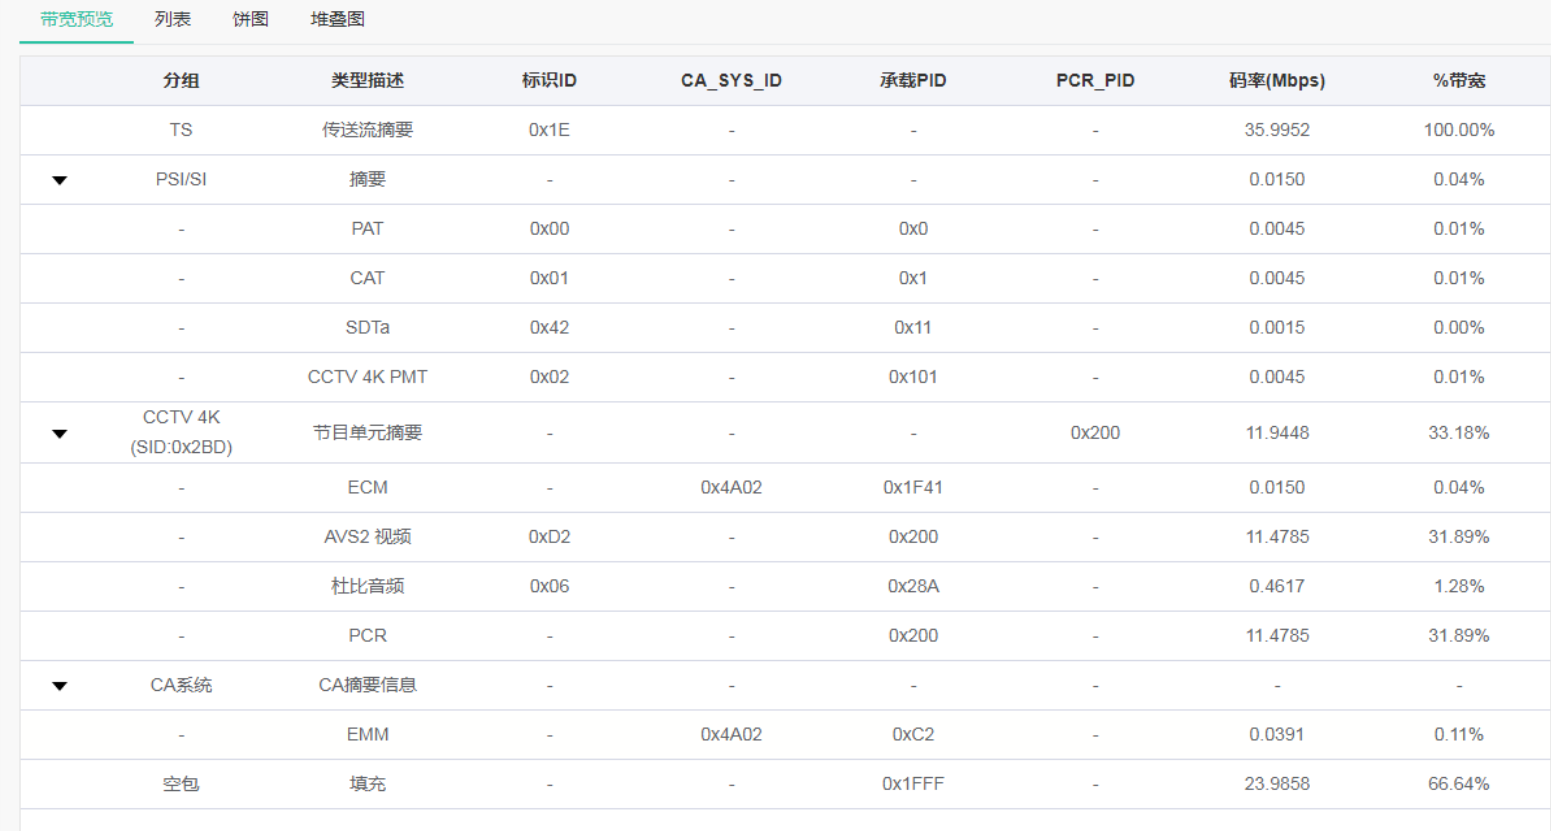Click the 1.28% bandwidth value

(x=1459, y=586)
